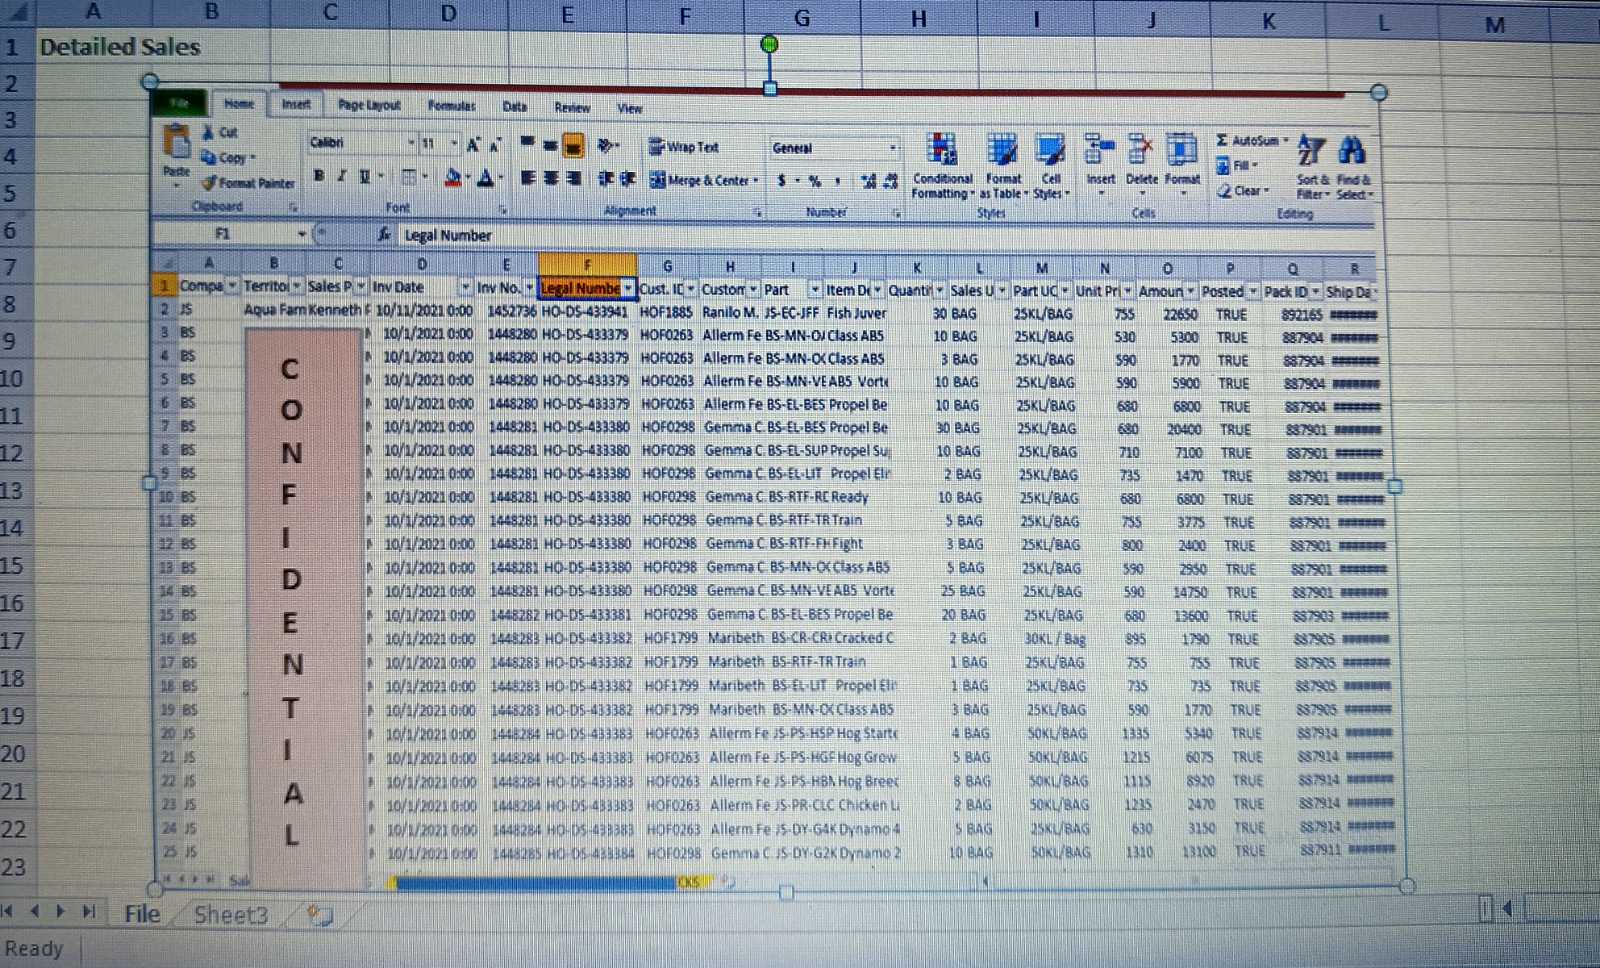This screenshot has height=968, width=1600.
Task: Open the Pack ID column filter arrow
Action: point(1316,292)
